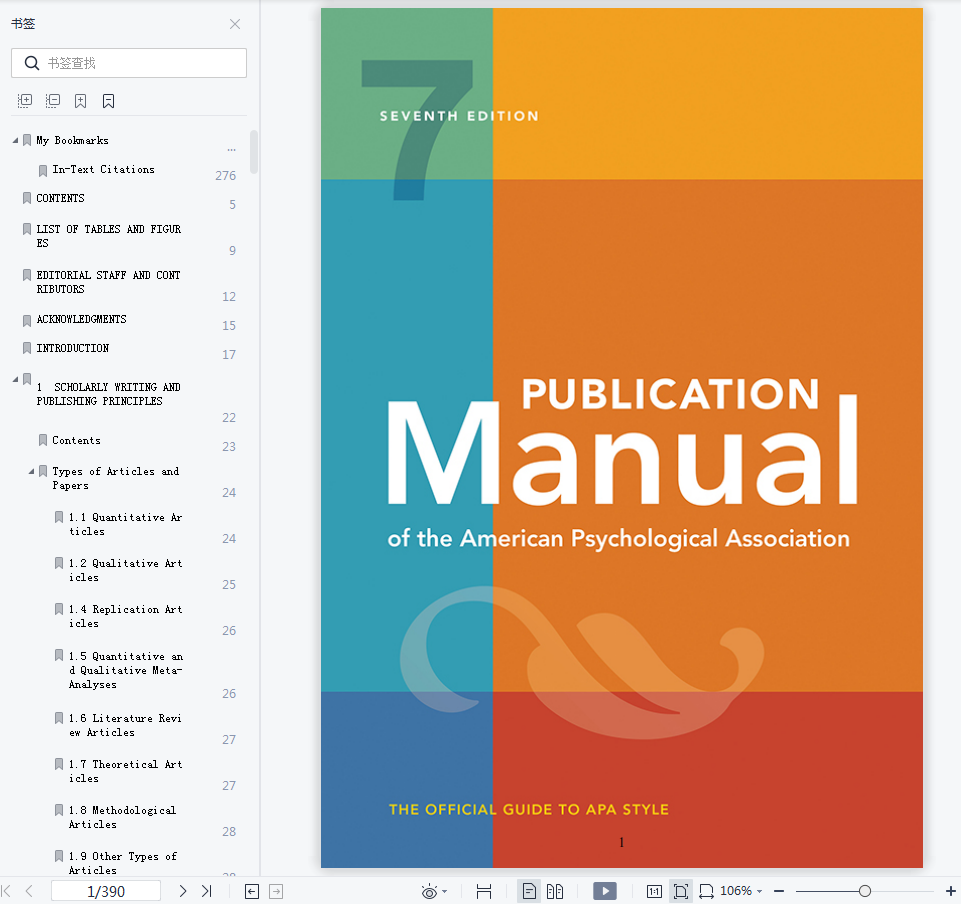
Task: Toggle fit page zoom icon
Action: tap(681, 891)
